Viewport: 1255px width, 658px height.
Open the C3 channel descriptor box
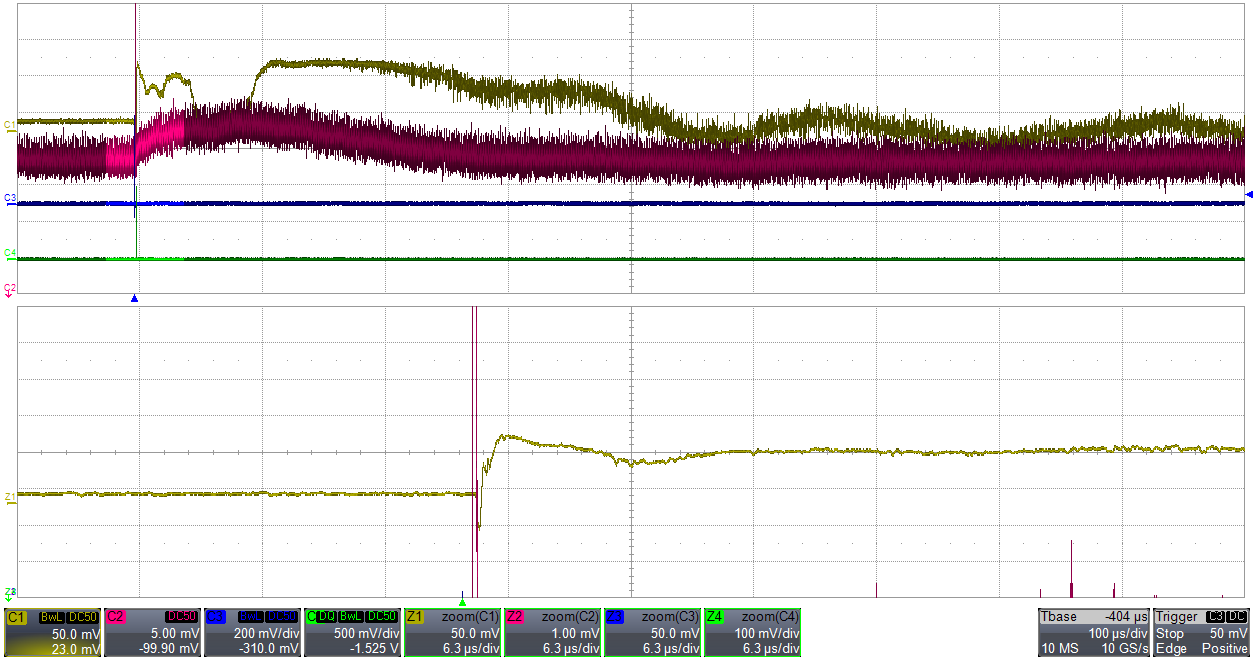253,633
